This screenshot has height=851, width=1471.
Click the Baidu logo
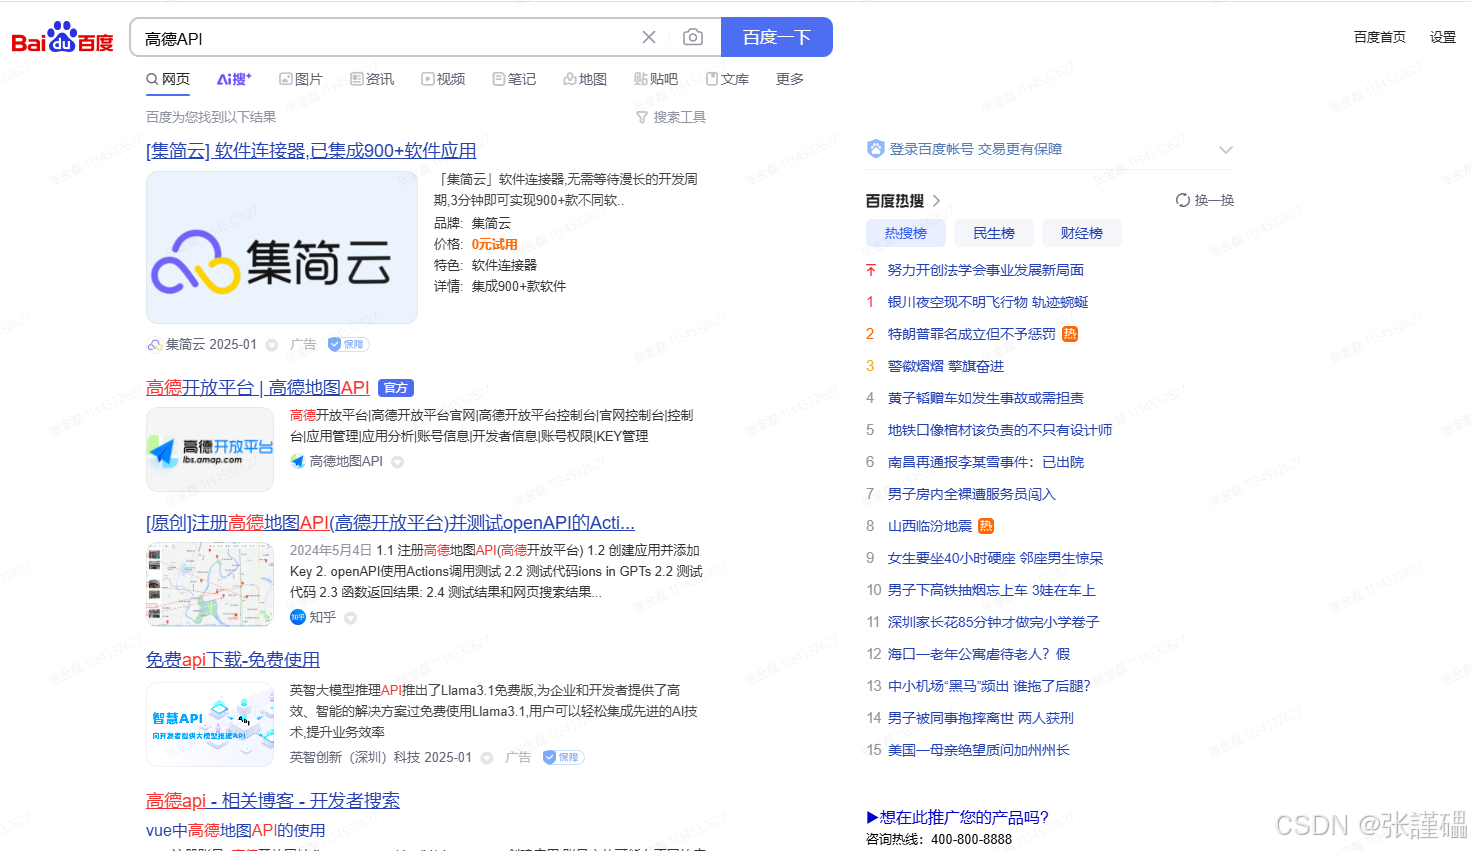pos(62,37)
